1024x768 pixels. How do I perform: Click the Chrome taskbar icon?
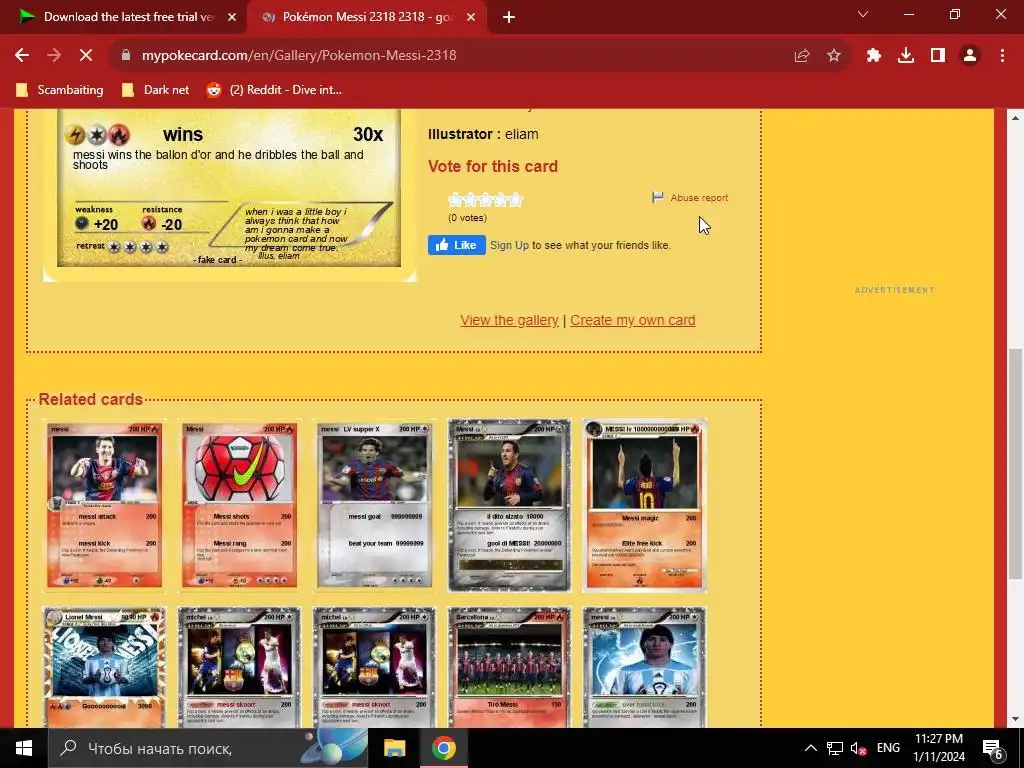tap(443, 748)
